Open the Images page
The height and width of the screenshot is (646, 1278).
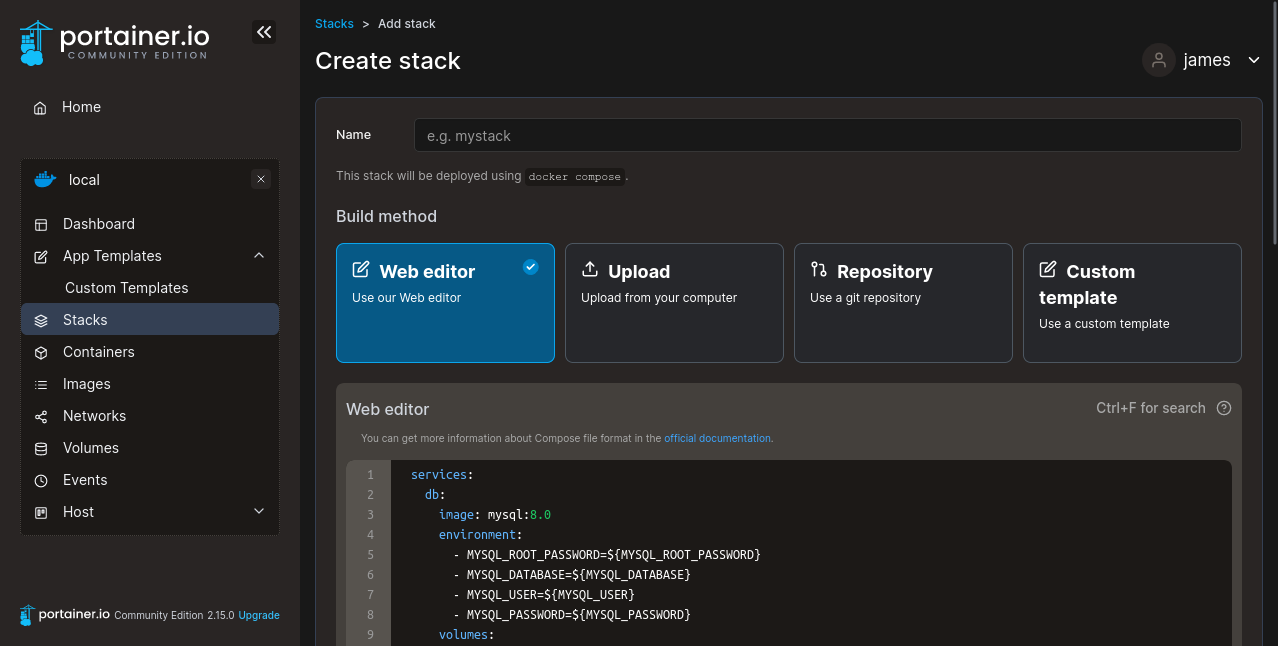point(86,384)
